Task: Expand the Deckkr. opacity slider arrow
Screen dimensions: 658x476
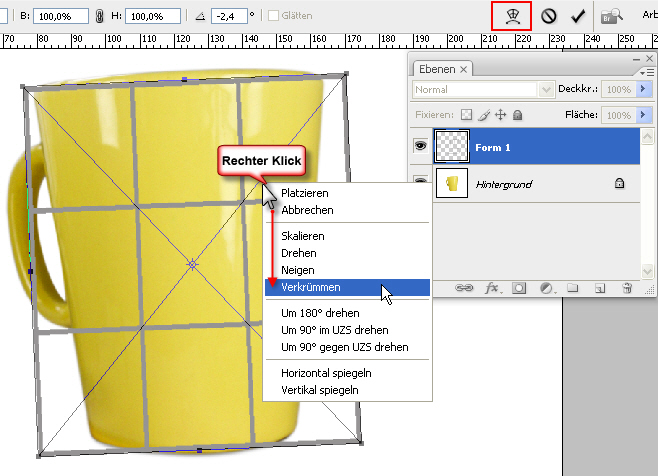Action: (644, 89)
